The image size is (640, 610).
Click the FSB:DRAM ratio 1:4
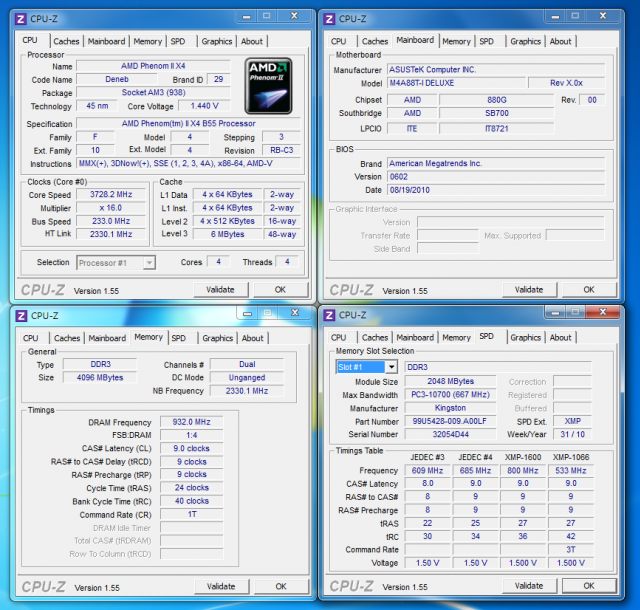pos(191,435)
